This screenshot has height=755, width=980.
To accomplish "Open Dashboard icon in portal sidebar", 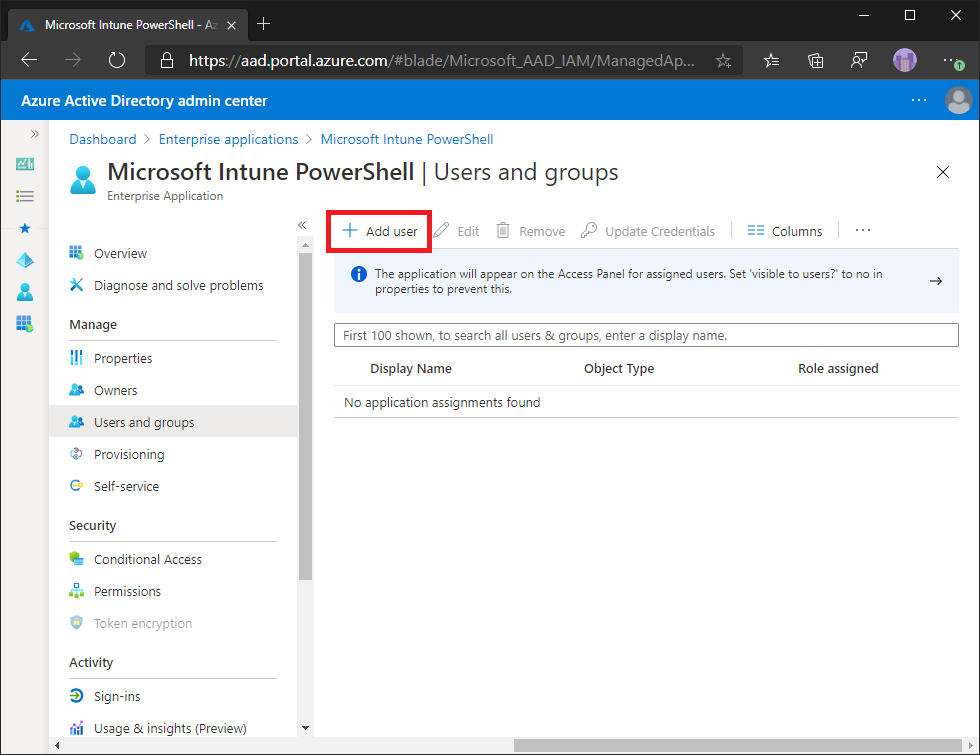I will 25,164.
